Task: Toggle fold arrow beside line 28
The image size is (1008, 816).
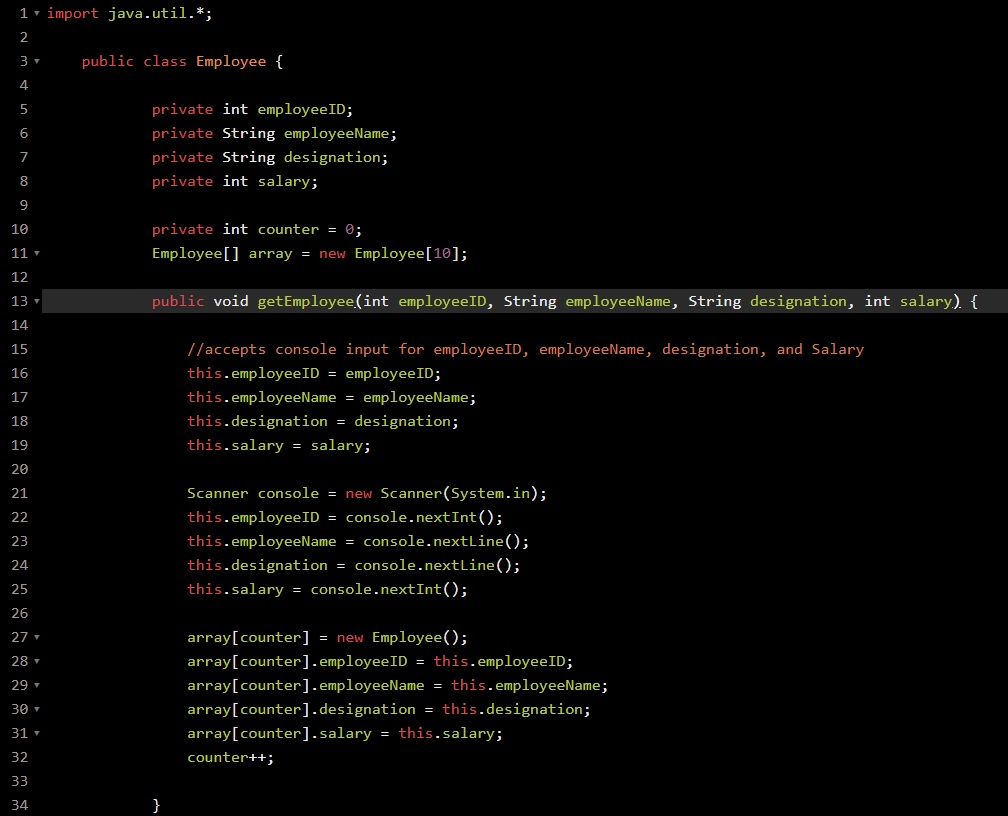Action: 37,661
